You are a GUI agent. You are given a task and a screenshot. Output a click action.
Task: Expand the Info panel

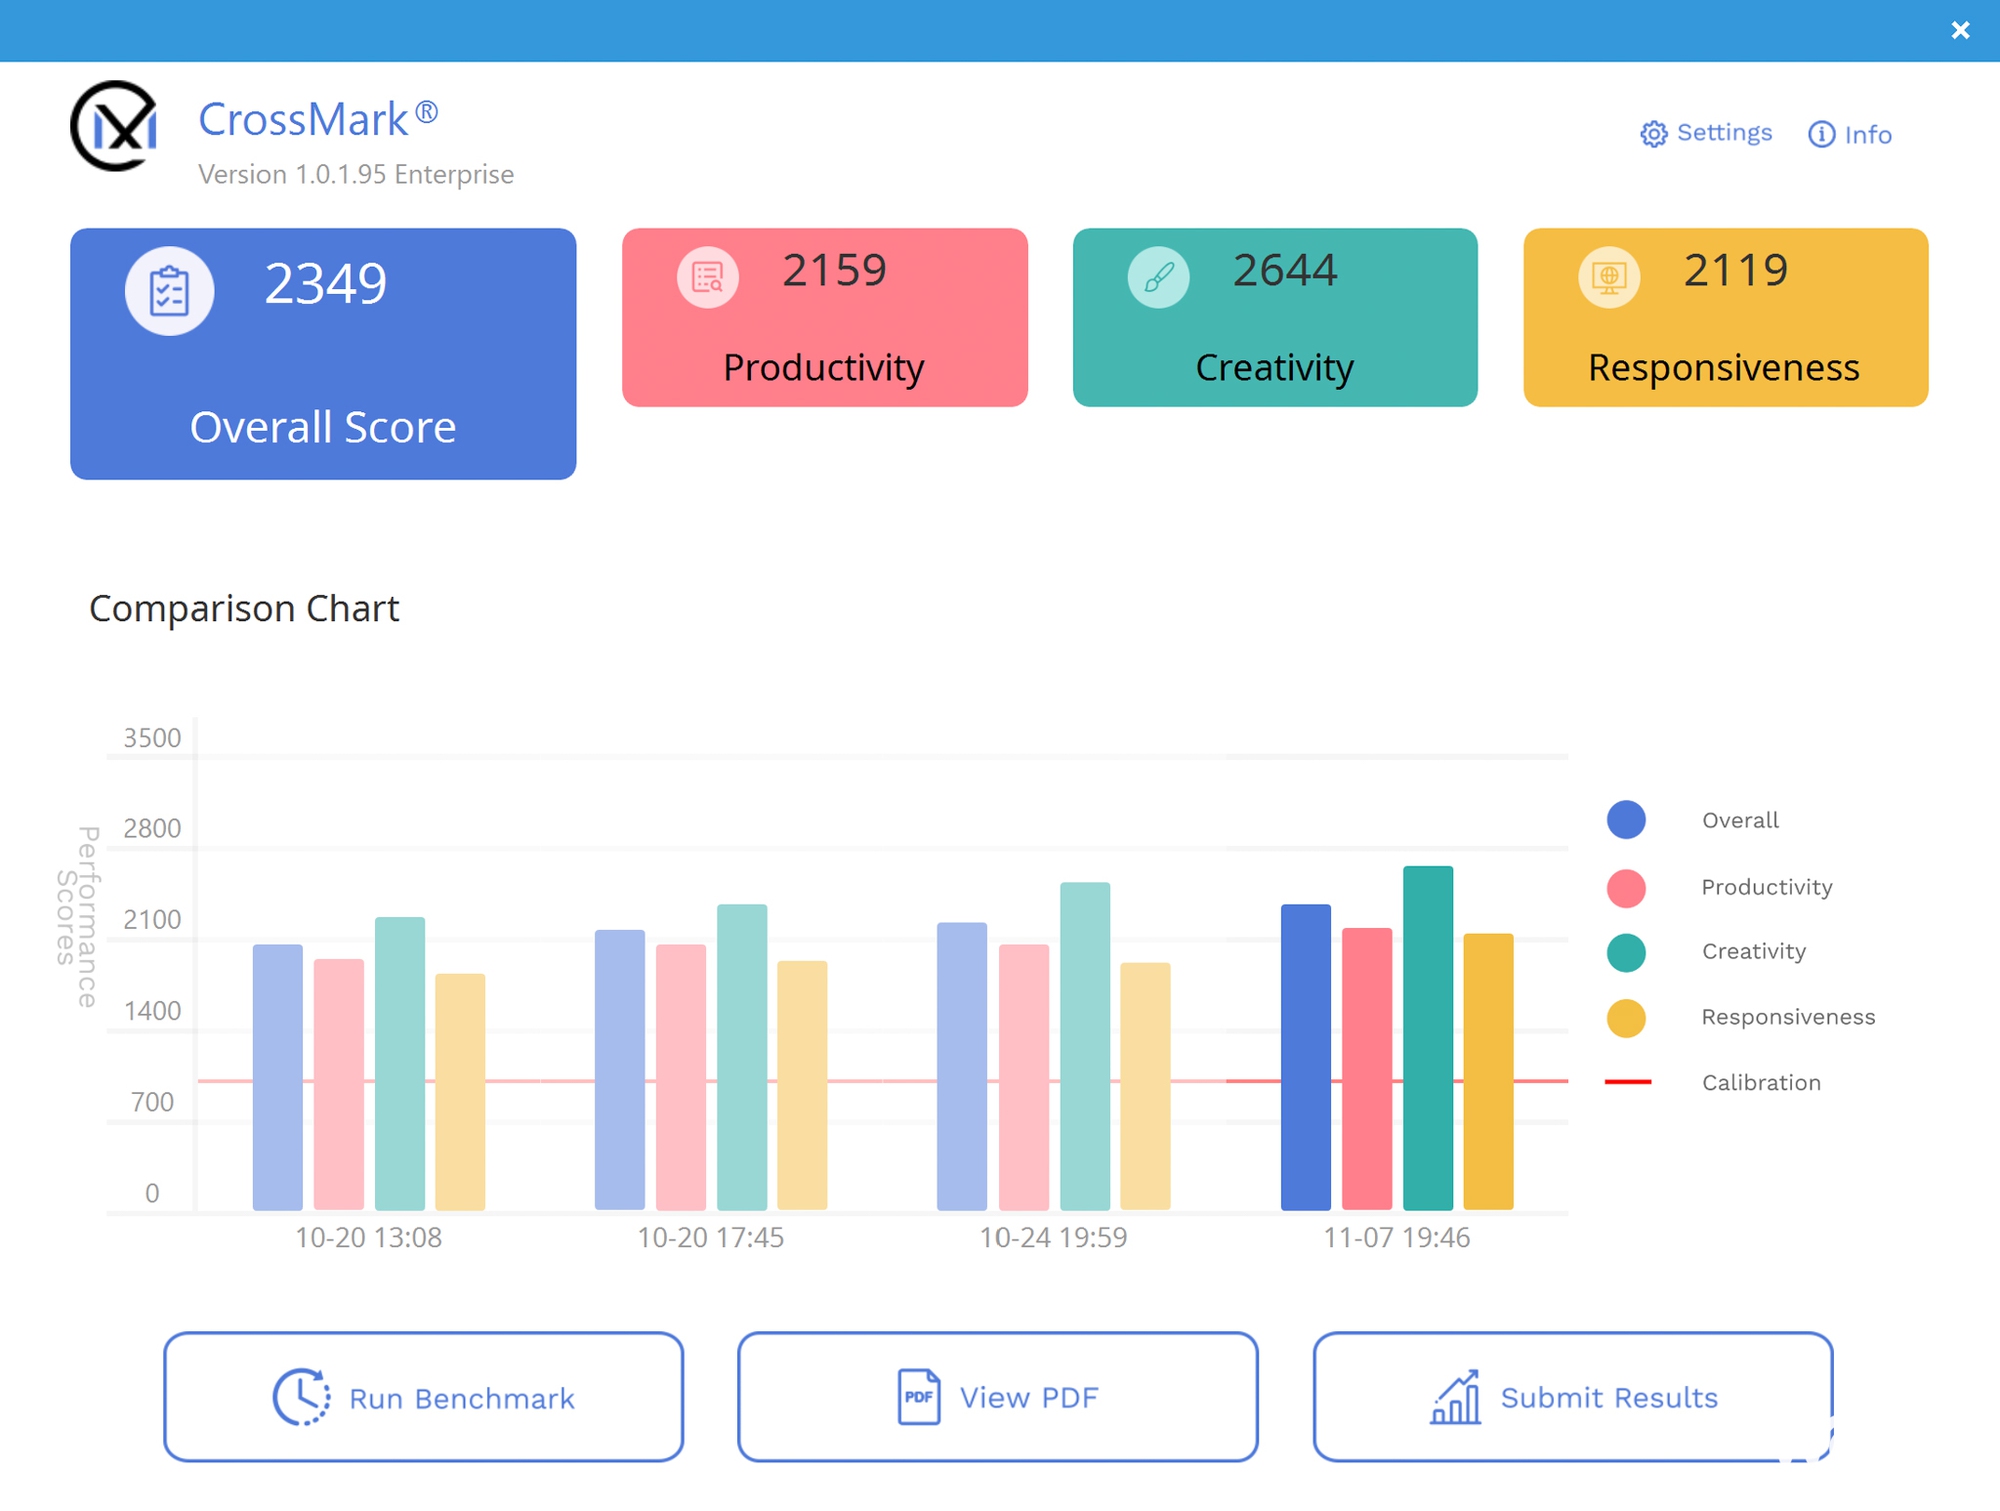click(x=1849, y=133)
